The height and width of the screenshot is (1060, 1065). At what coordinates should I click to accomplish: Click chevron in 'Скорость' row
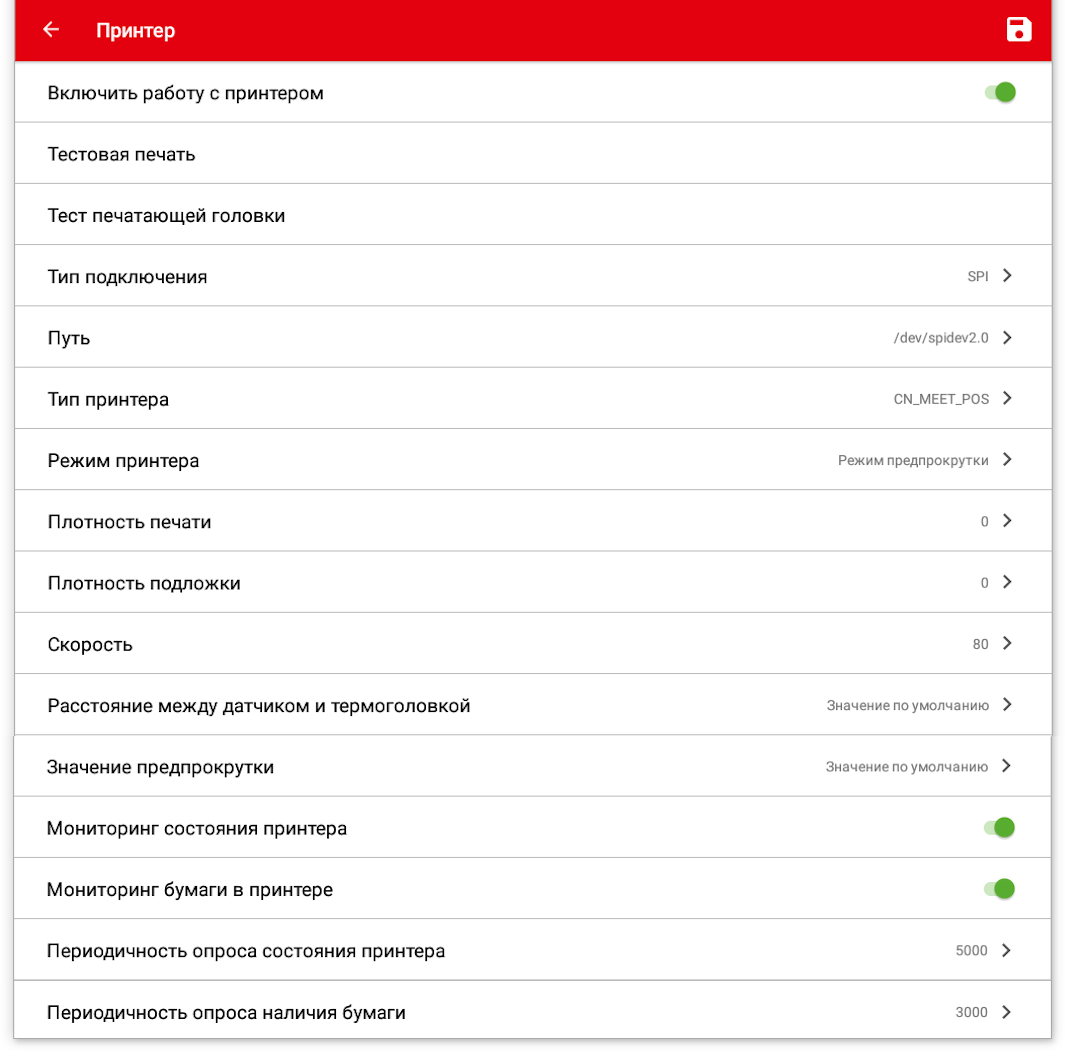1007,643
